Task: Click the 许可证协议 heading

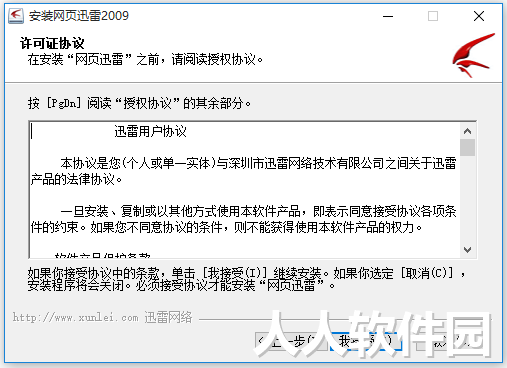Action: [52, 43]
